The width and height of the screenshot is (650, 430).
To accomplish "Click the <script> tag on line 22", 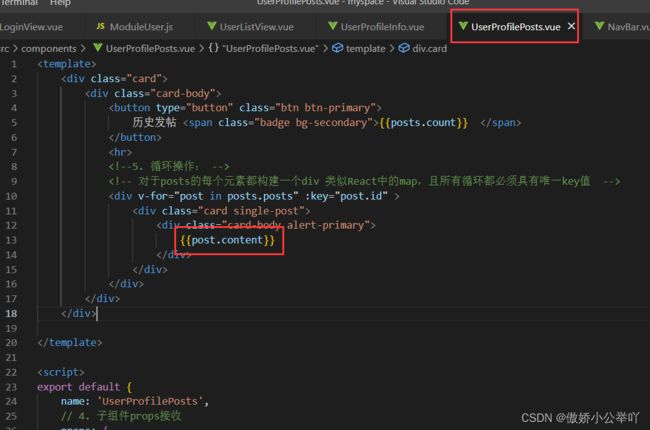I will coord(61,372).
